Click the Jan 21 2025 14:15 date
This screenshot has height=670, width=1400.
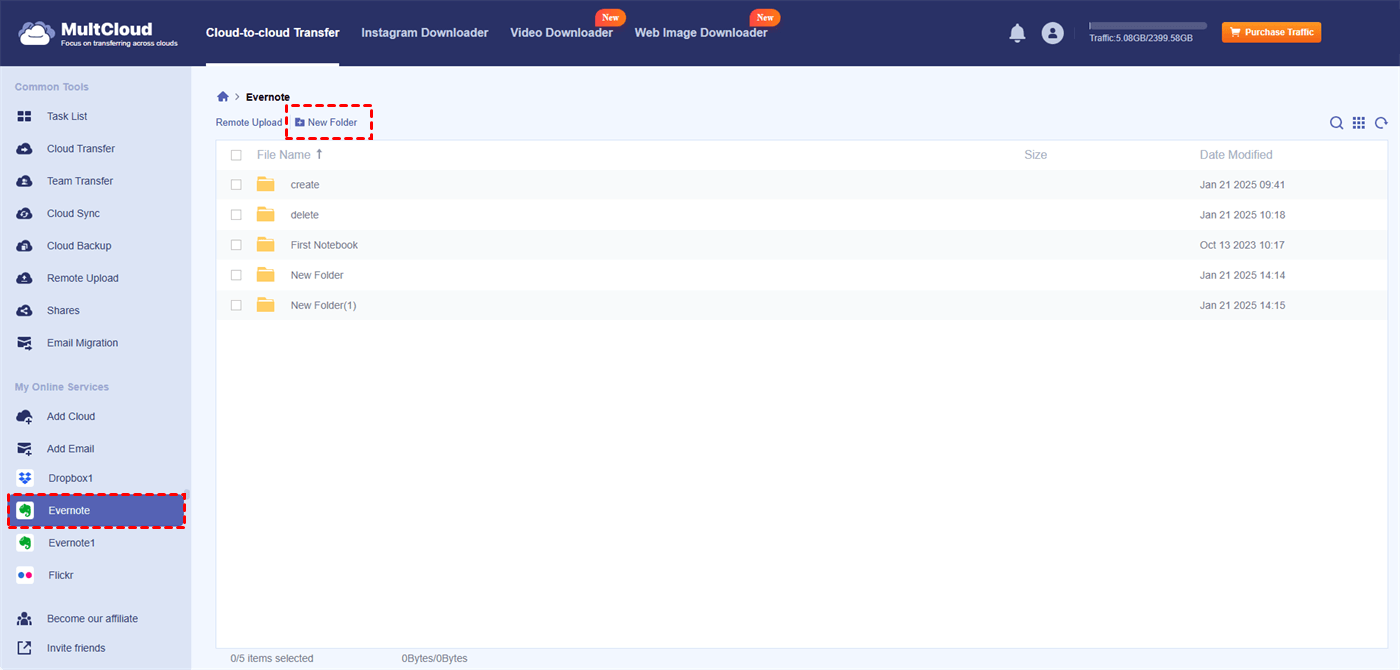1242,305
